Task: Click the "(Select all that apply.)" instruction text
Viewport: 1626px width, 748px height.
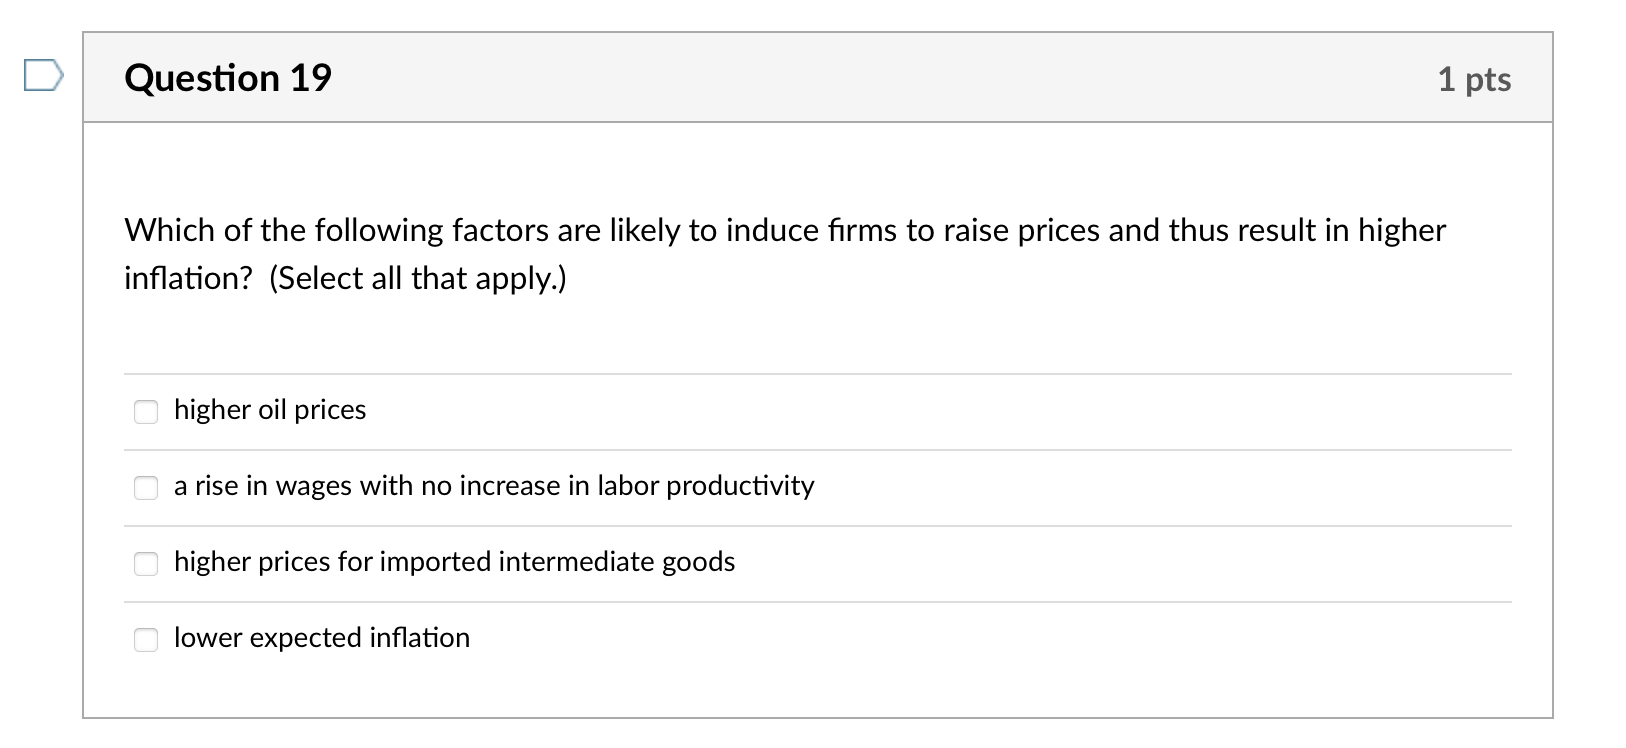Action: [418, 278]
